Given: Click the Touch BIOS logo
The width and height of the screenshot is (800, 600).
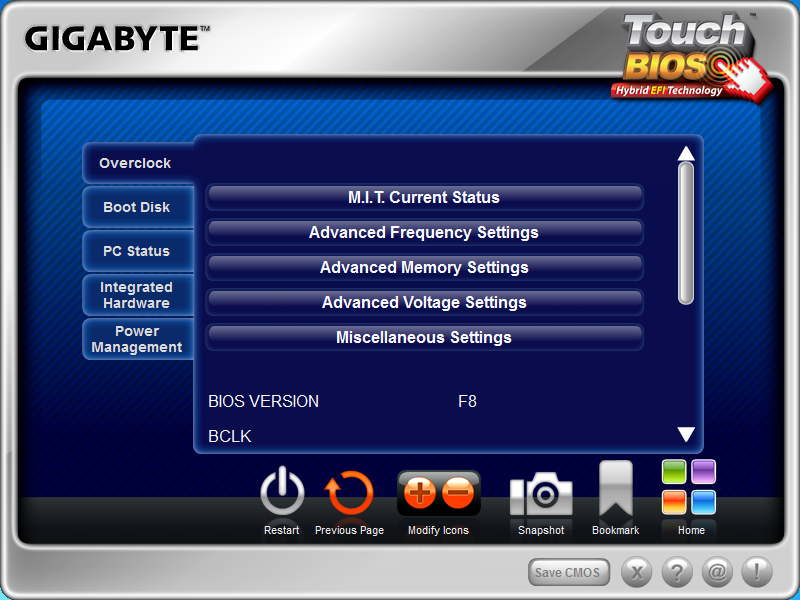Looking at the screenshot, I should [691, 57].
